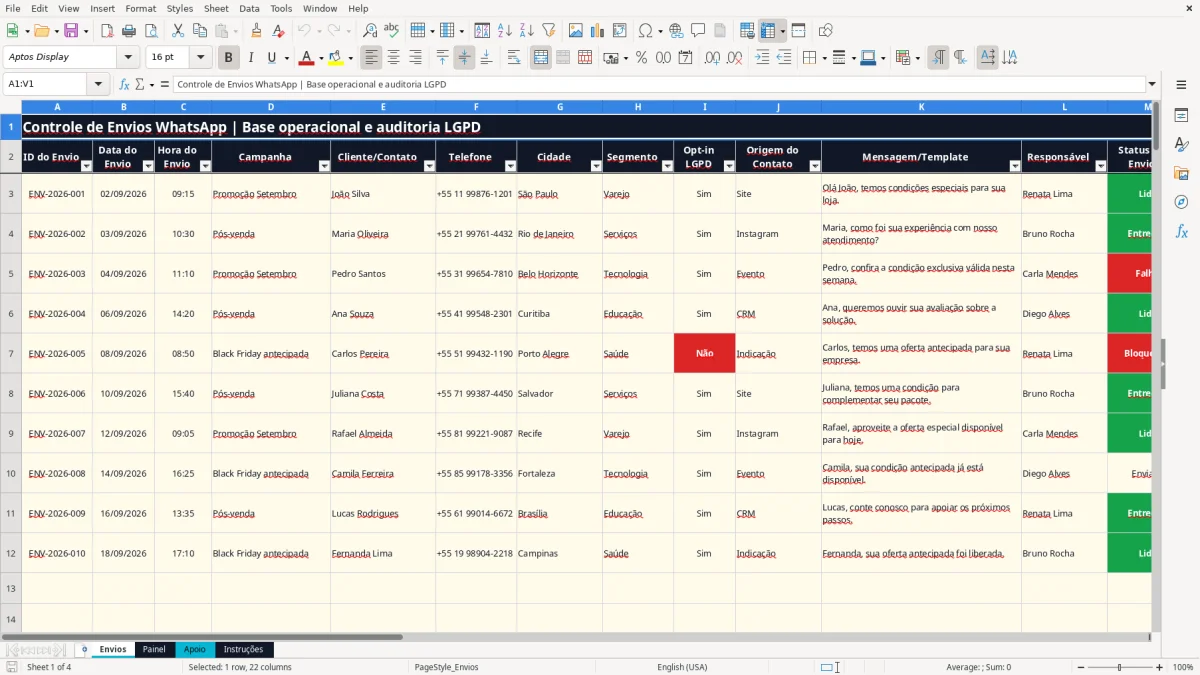Center text horizontally
Viewport: 1200px width, 675px height.
tap(394, 58)
